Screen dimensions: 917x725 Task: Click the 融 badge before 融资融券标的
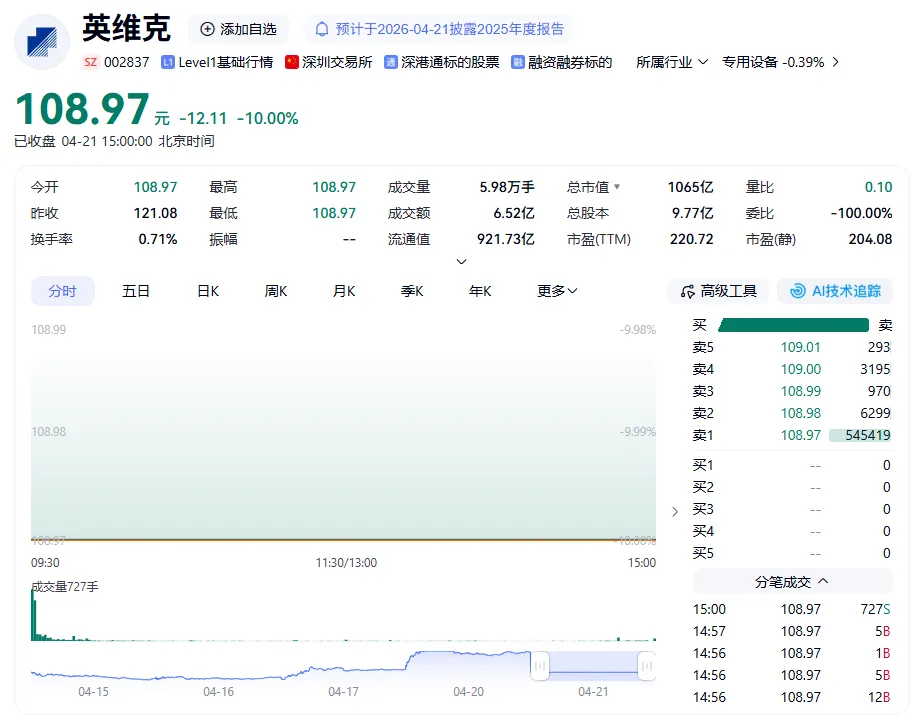click(518, 62)
